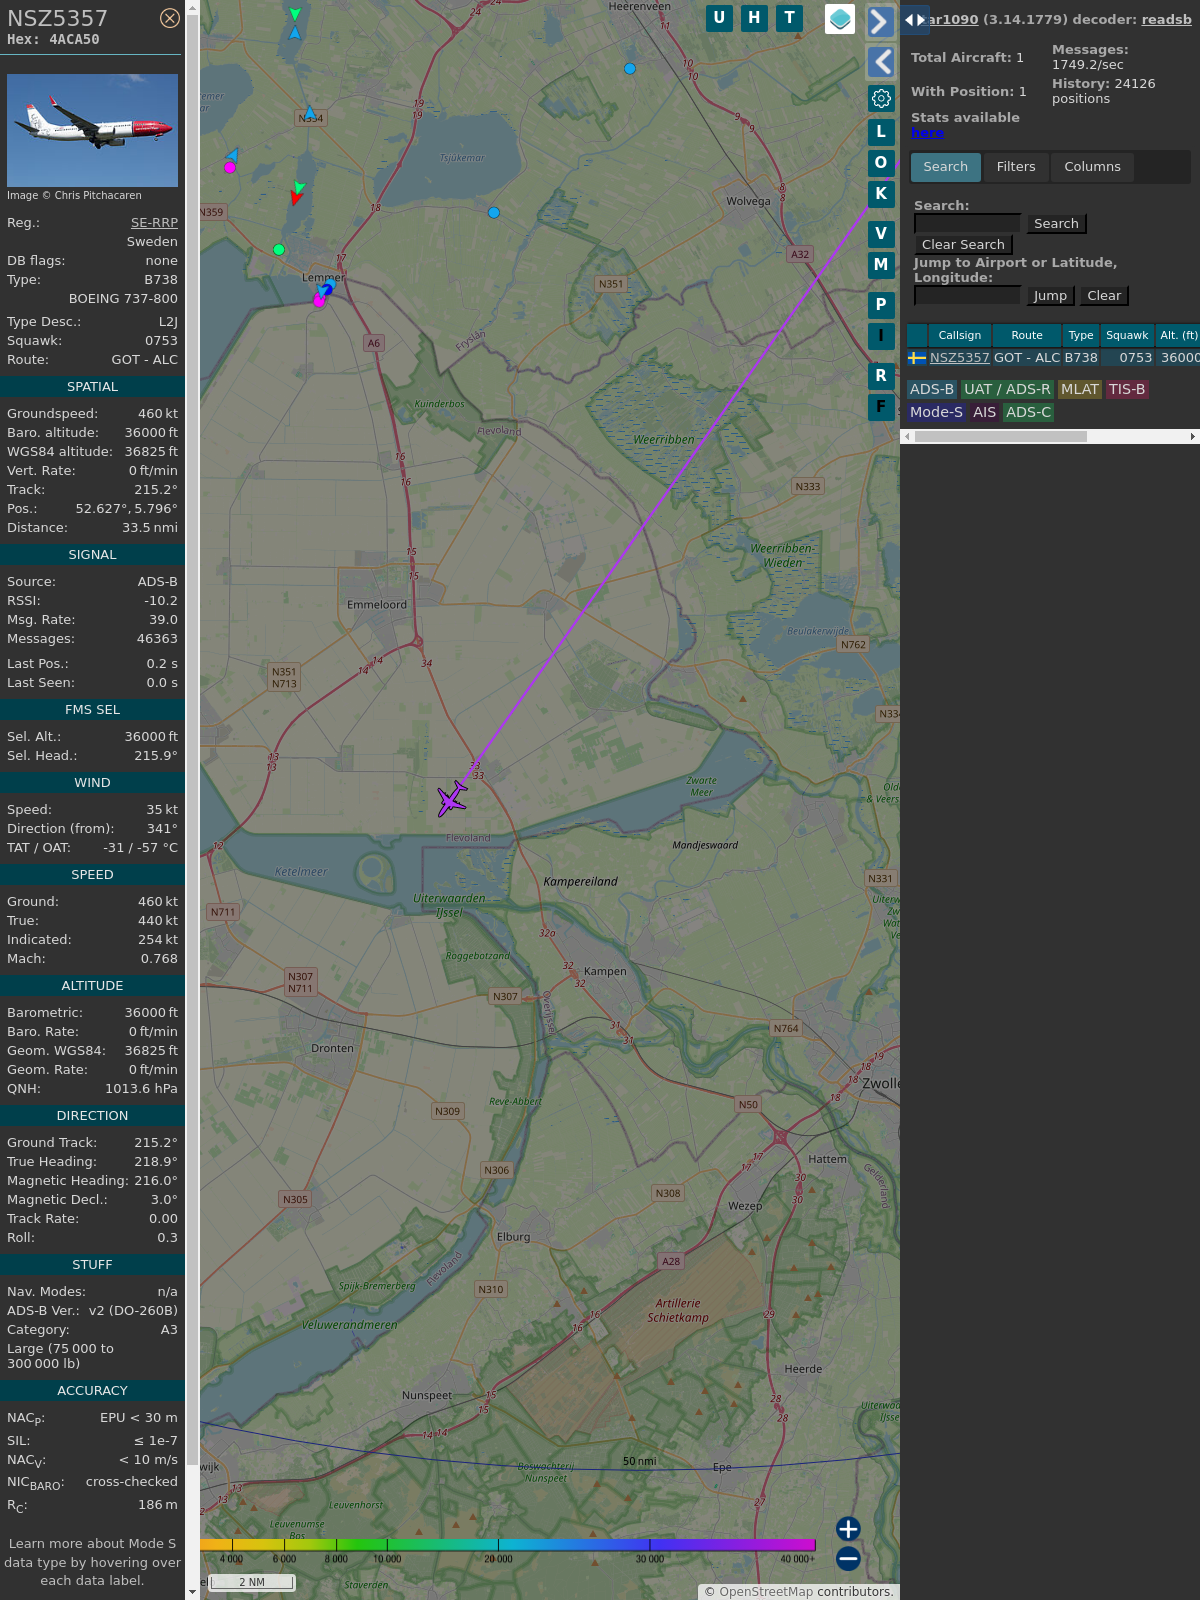Viewport: 1200px width, 1600px height.
Task: Toggle the L labels map button
Action: tap(881, 132)
